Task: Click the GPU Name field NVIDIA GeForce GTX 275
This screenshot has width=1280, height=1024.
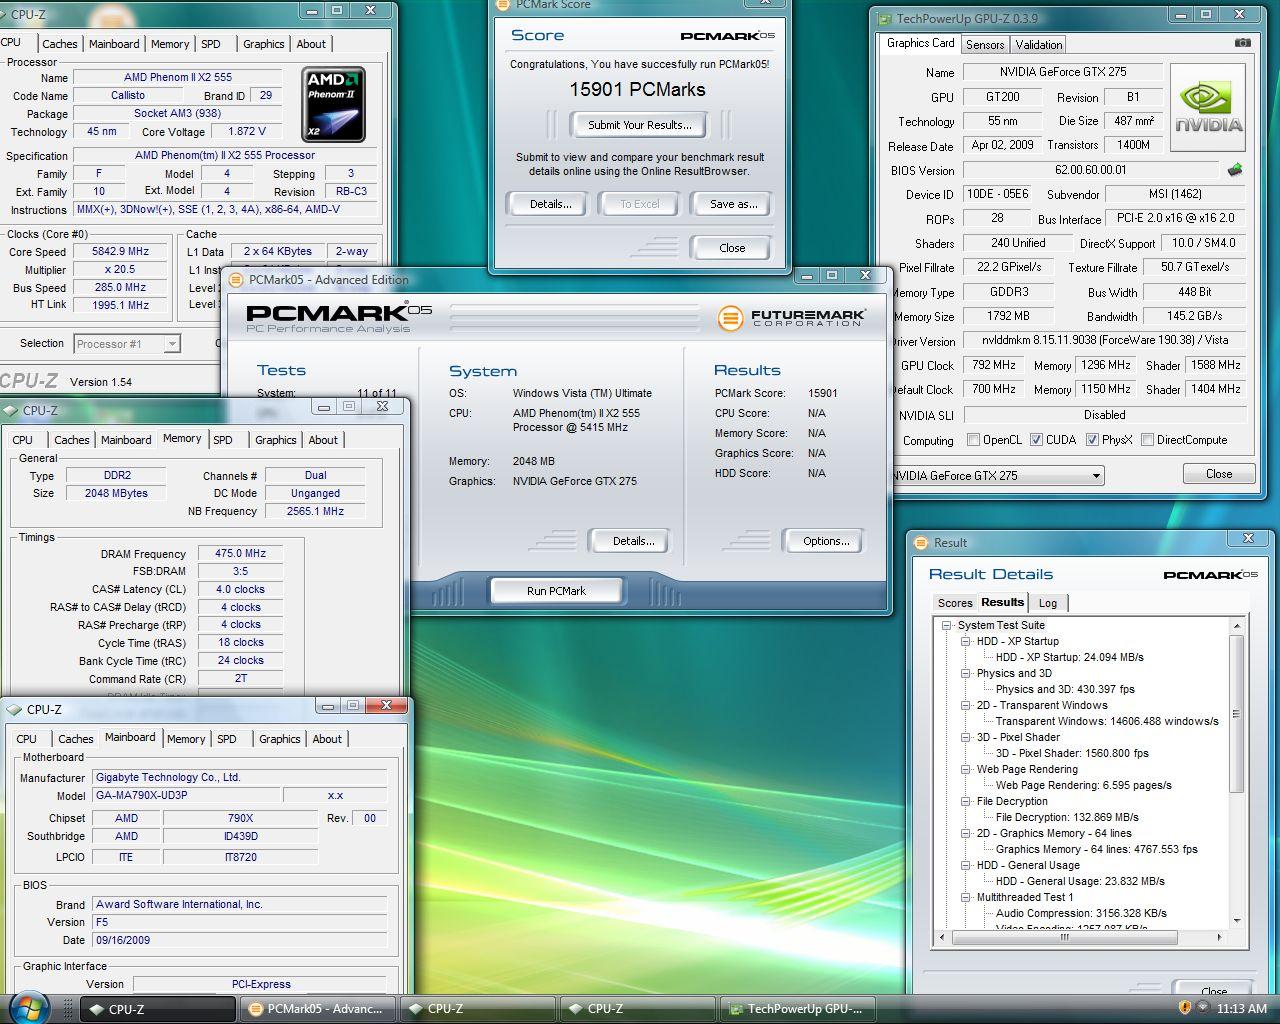Action: (1062, 72)
